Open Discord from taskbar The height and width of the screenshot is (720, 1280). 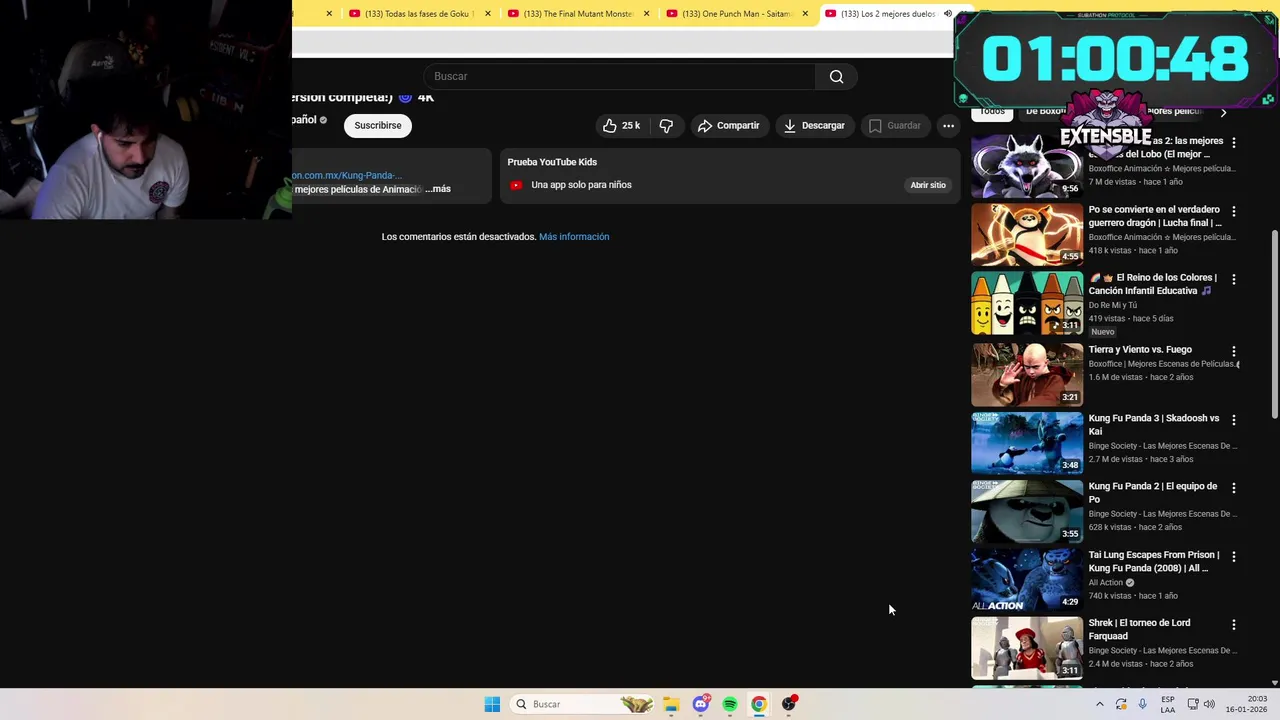(700, 704)
